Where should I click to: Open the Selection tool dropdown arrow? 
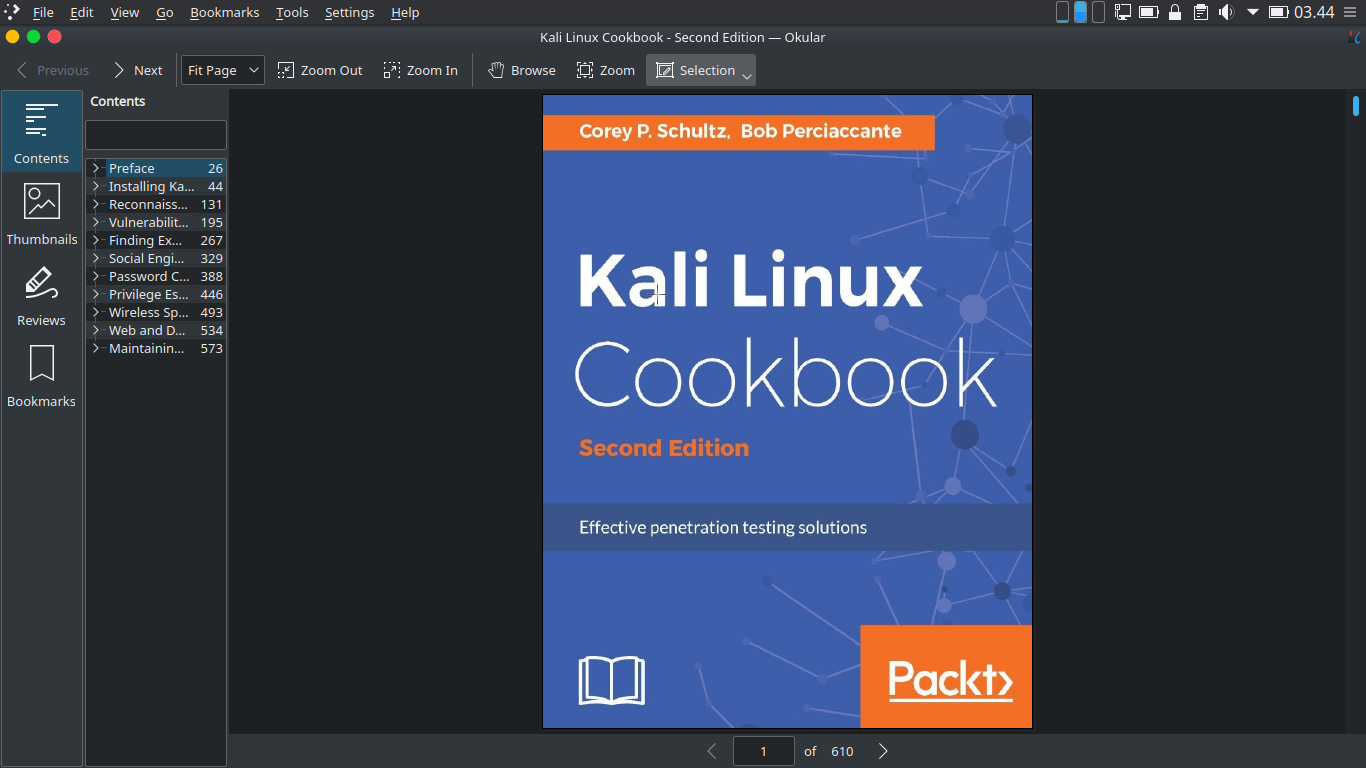tap(747, 74)
